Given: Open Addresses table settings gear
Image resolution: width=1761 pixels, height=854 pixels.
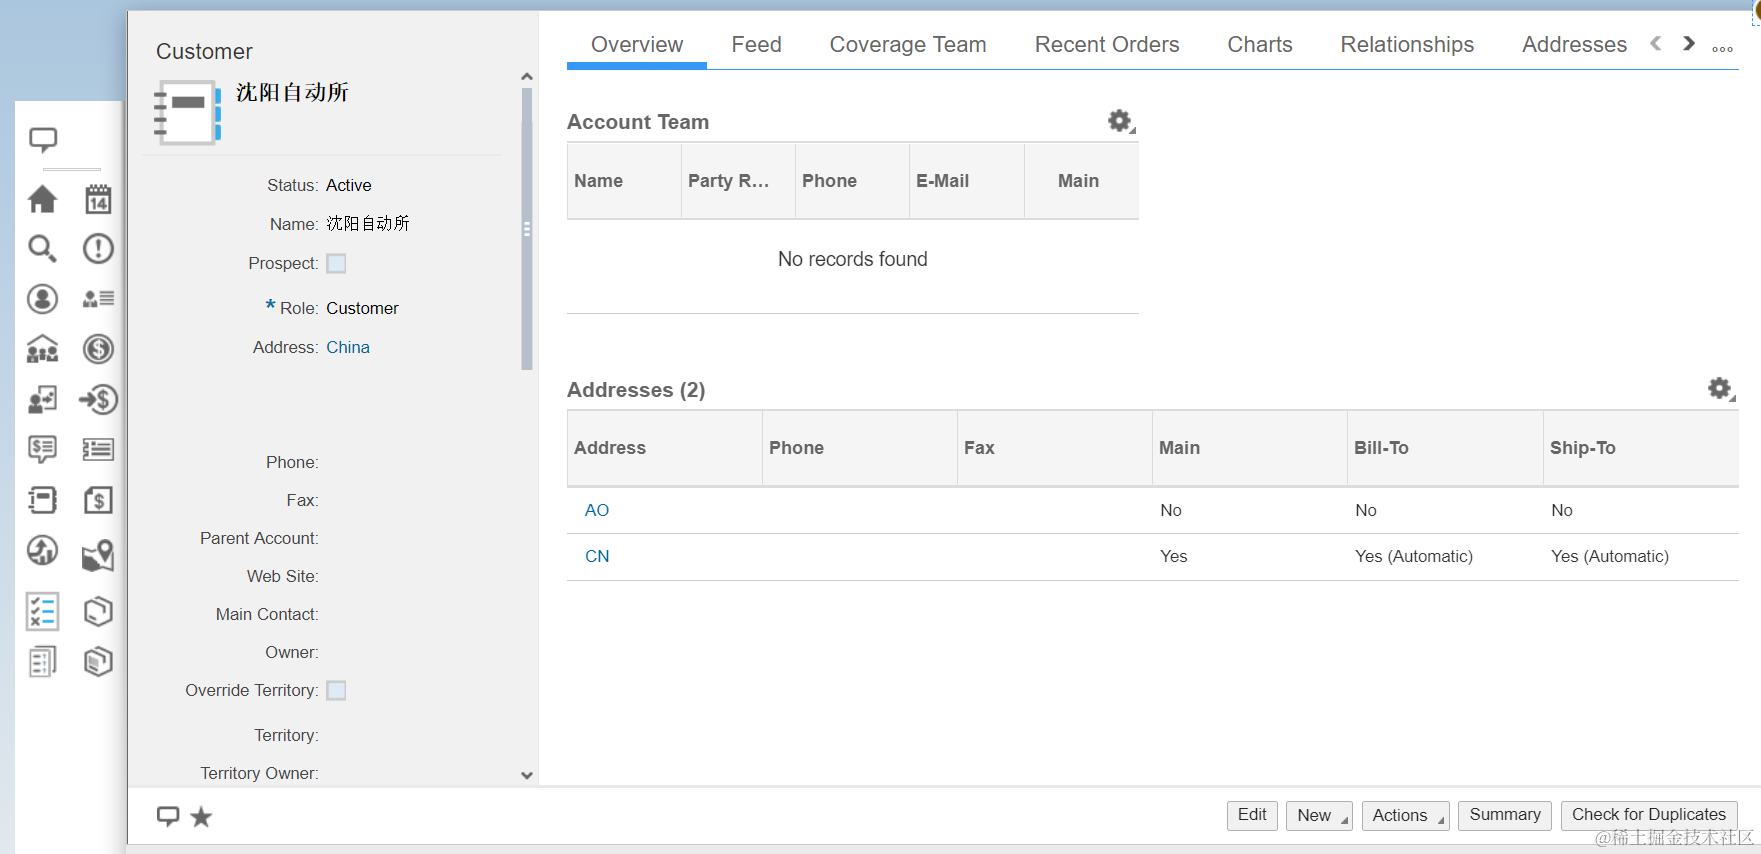Looking at the screenshot, I should [1721, 389].
